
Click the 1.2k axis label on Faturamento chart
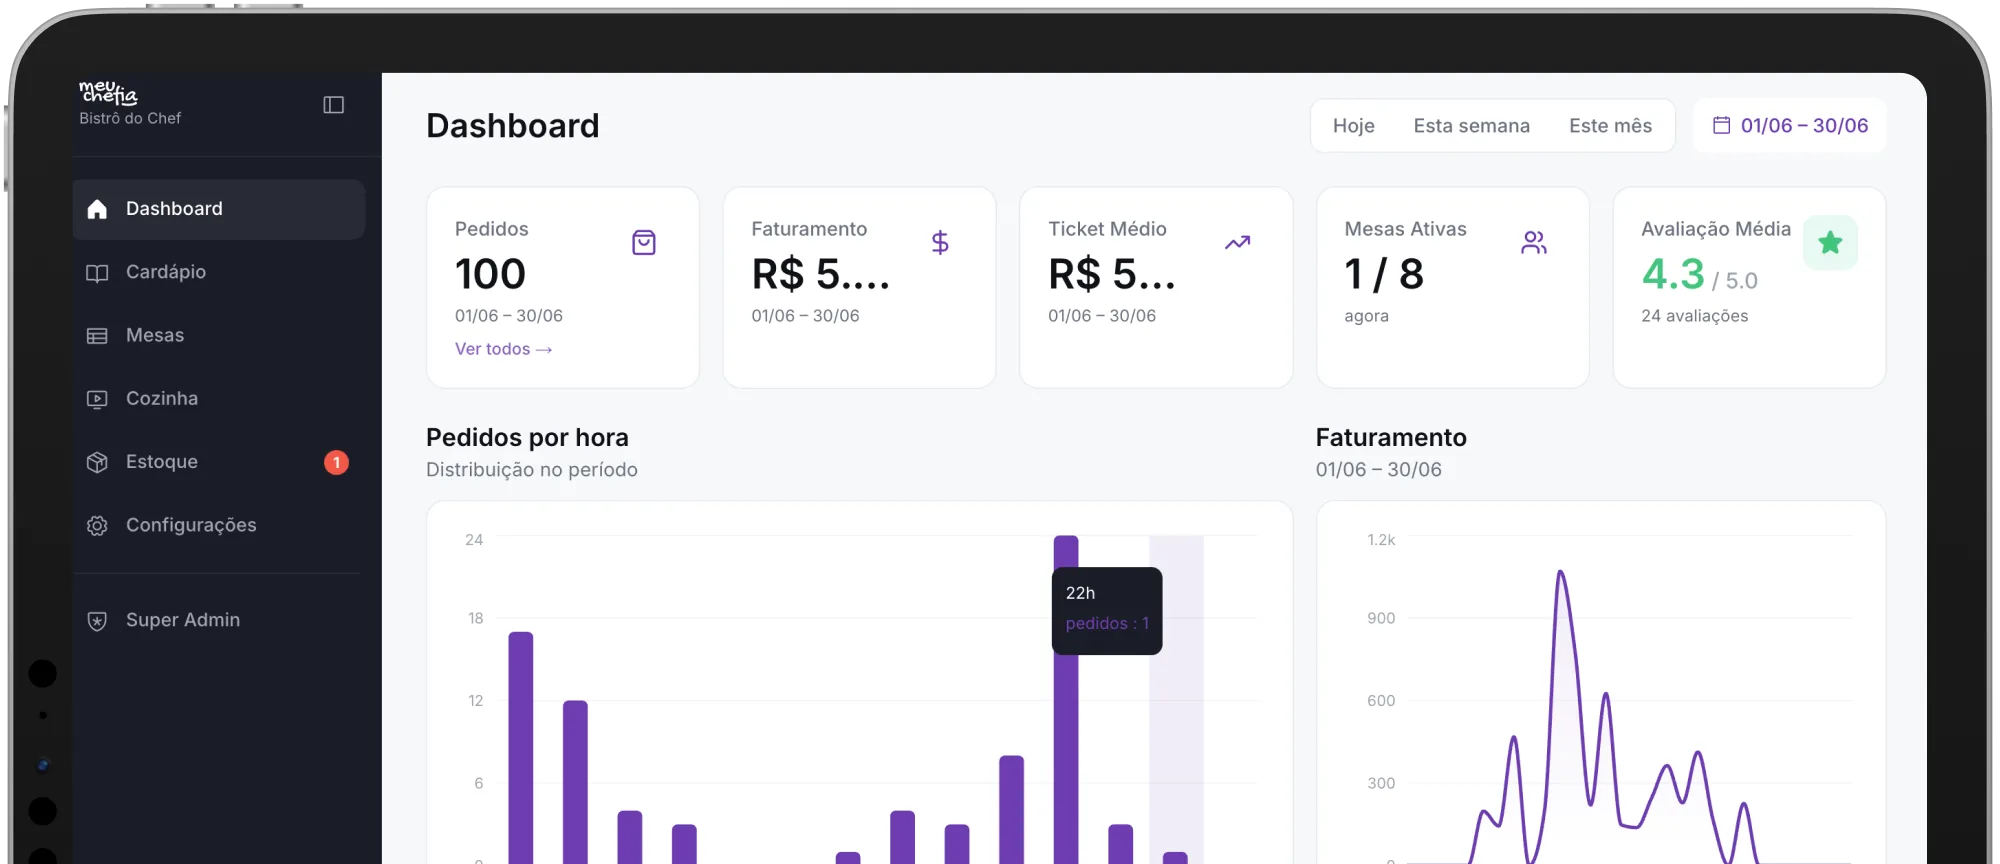coord(1381,539)
